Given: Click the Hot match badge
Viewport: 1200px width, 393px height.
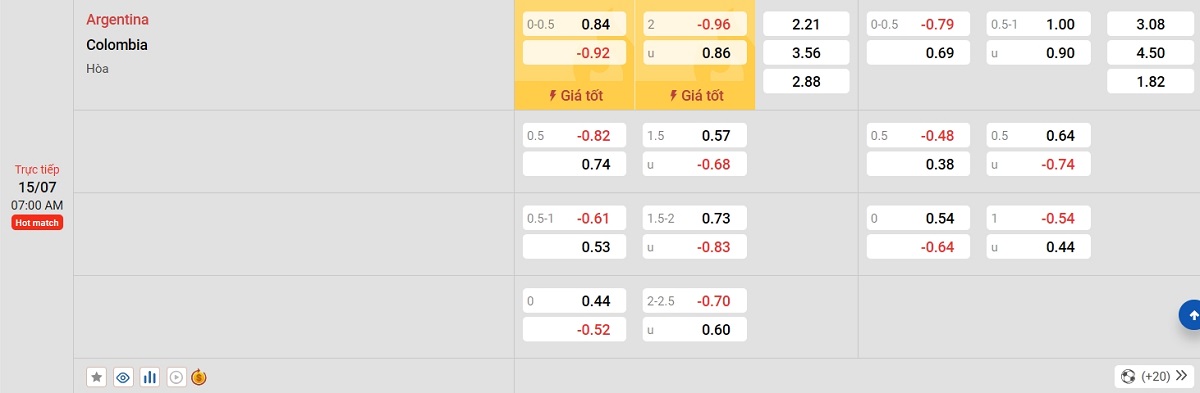Looking at the screenshot, I should tap(37, 223).
